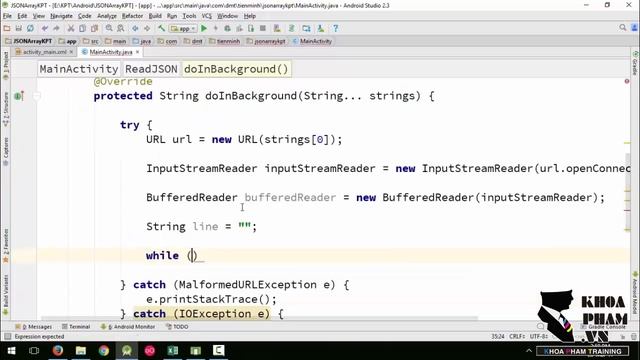Open the File menu
This screenshot has height=360, width=640.
pyautogui.click(x=7, y=16)
